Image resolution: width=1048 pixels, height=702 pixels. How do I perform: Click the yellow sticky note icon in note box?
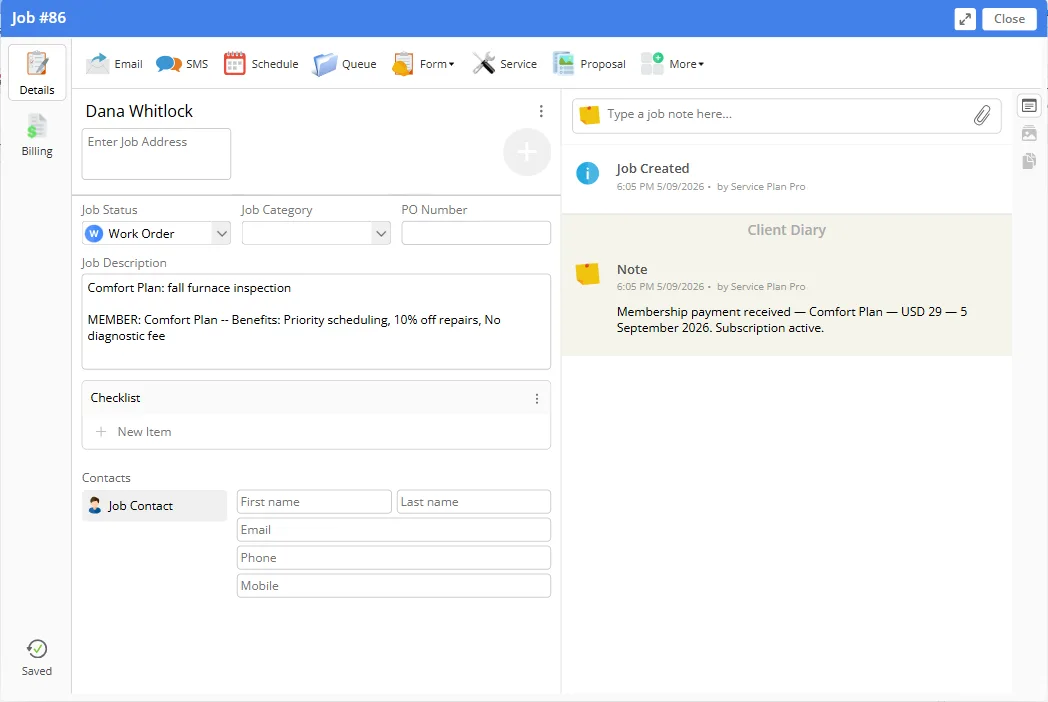click(x=589, y=114)
